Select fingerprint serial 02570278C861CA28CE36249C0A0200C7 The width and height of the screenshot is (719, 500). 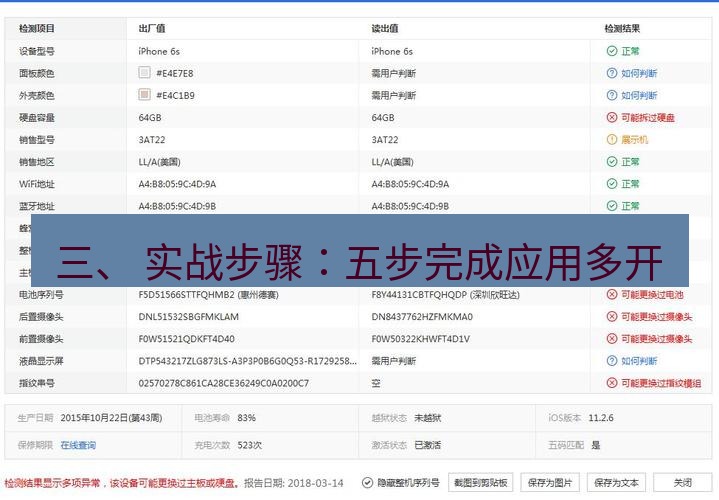pyautogui.click(x=224, y=383)
